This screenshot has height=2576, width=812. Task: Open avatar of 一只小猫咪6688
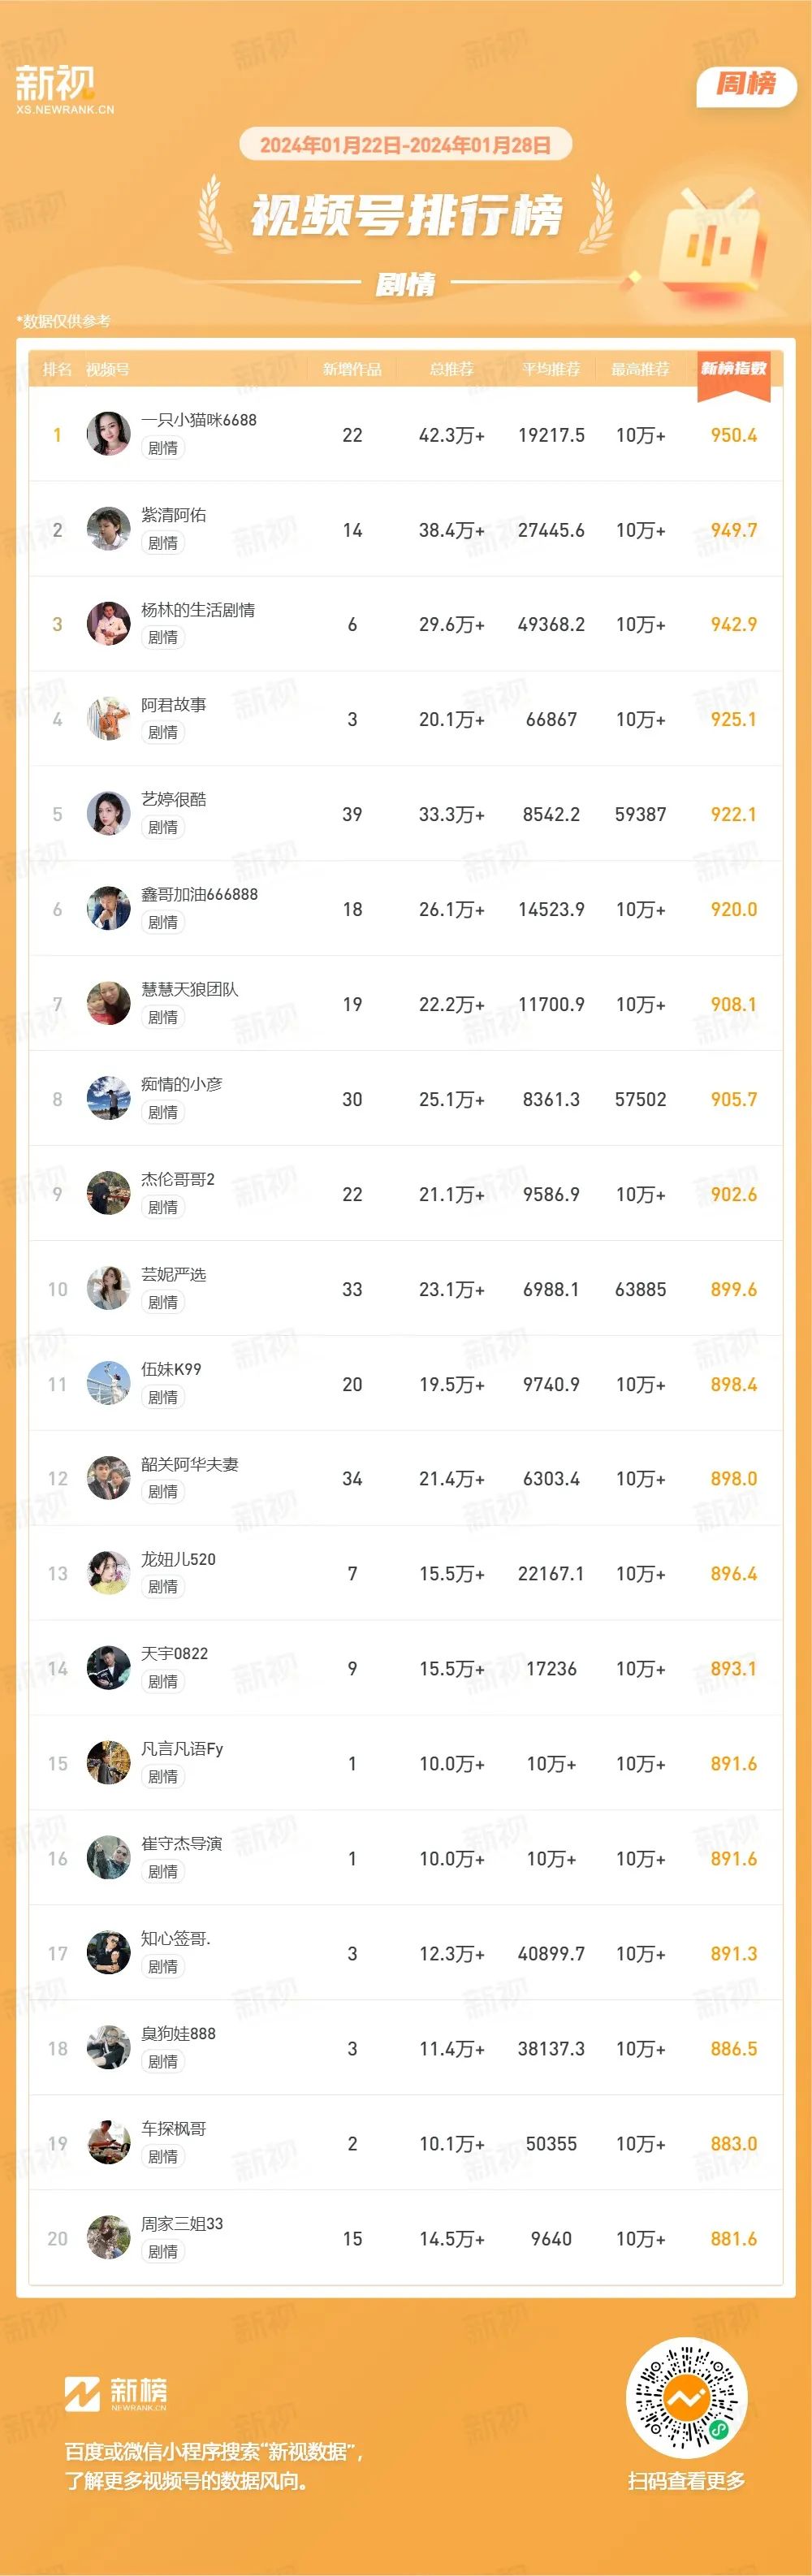[108, 433]
